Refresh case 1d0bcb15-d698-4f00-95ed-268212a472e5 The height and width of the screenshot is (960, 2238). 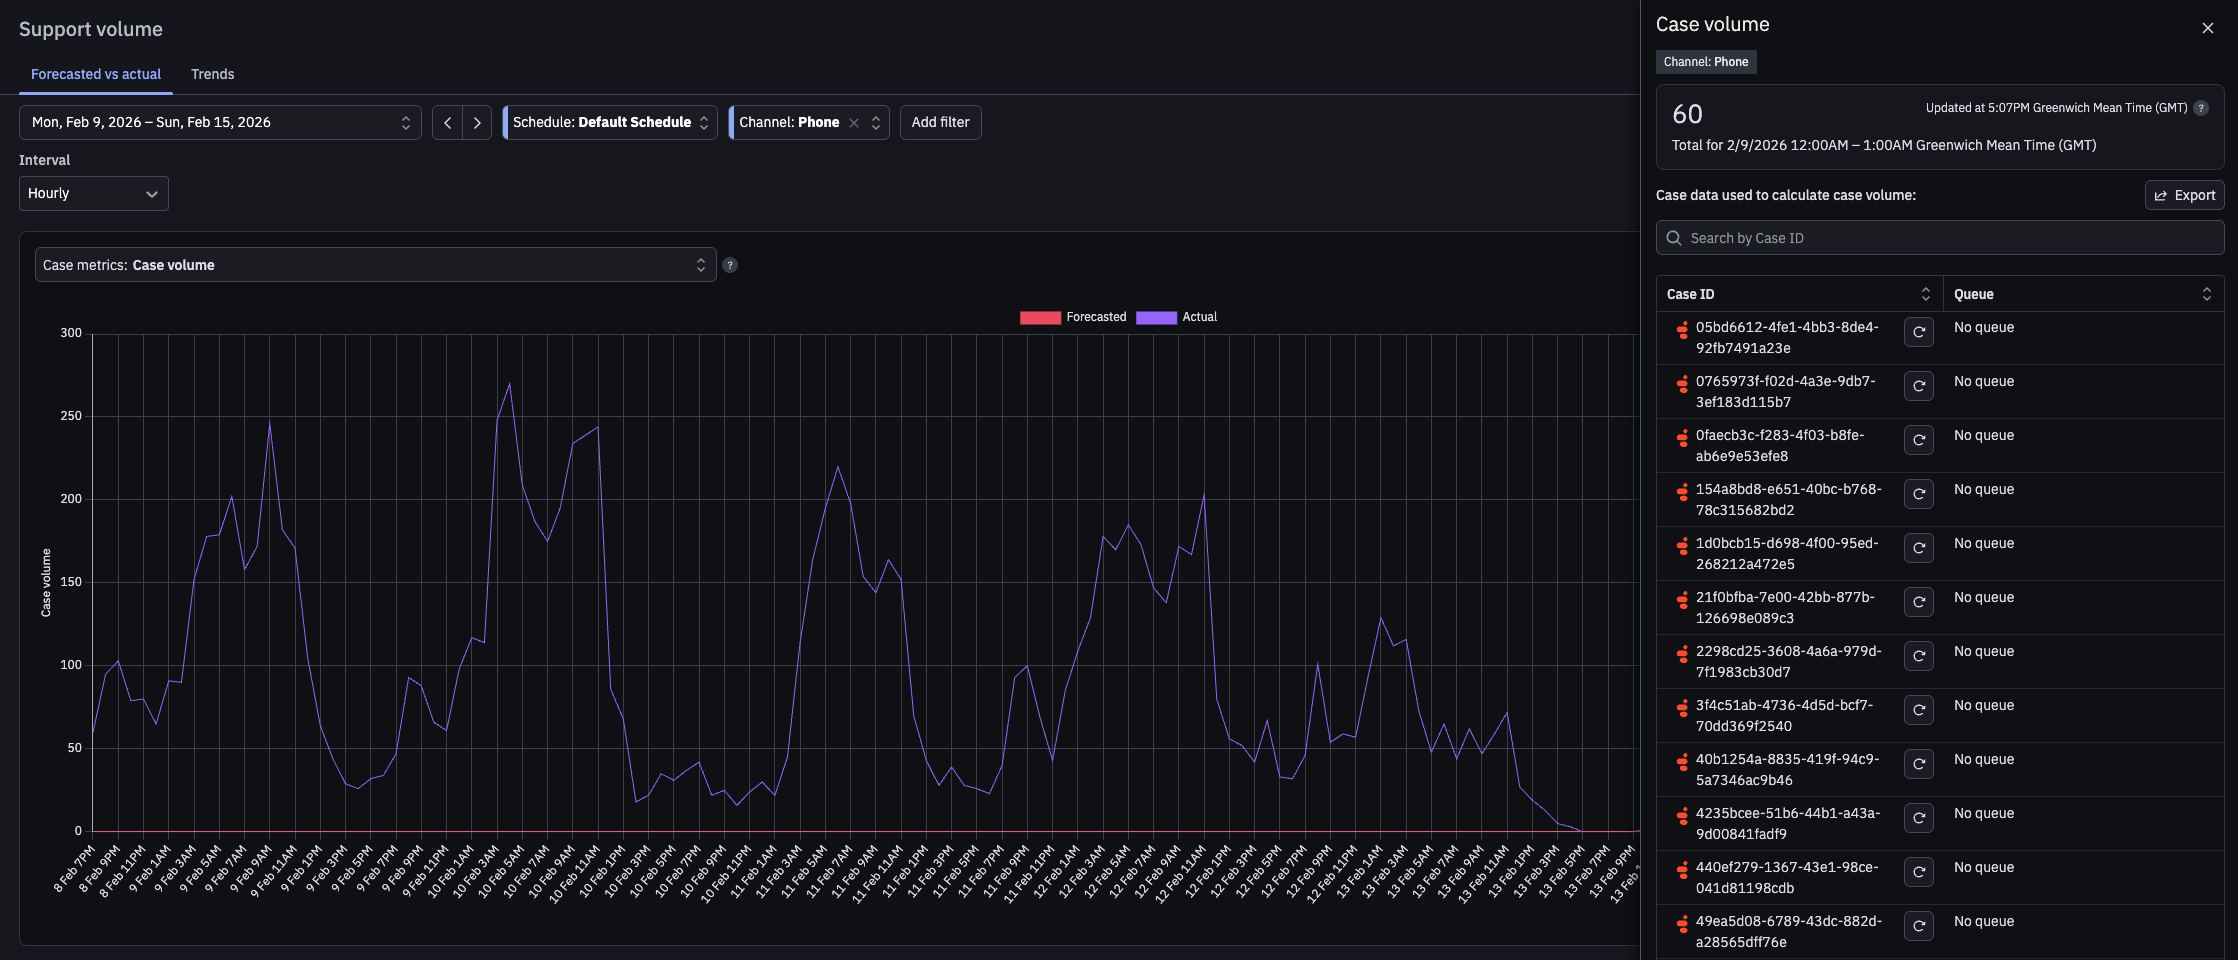pos(1918,548)
